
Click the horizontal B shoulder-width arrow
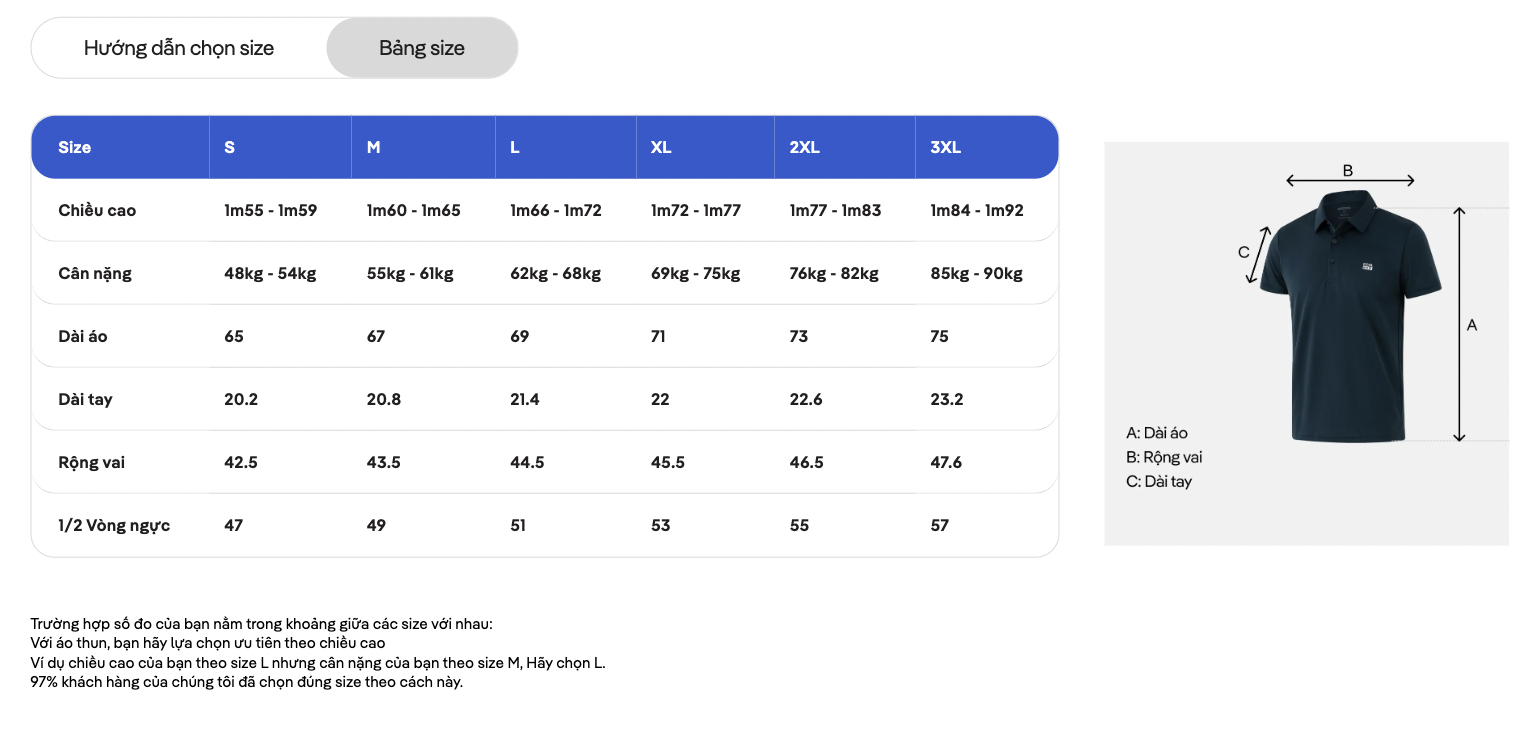1350,181
